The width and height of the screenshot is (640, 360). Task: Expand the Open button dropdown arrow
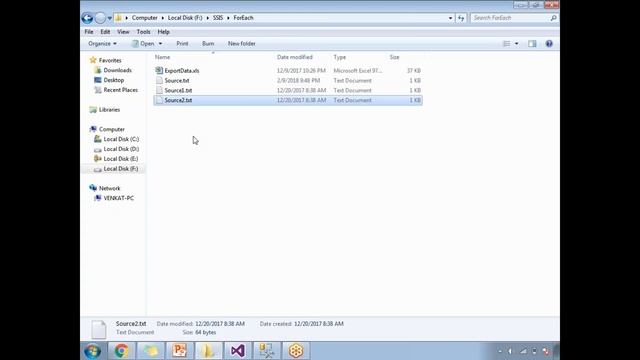pyautogui.click(x=160, y=44)
